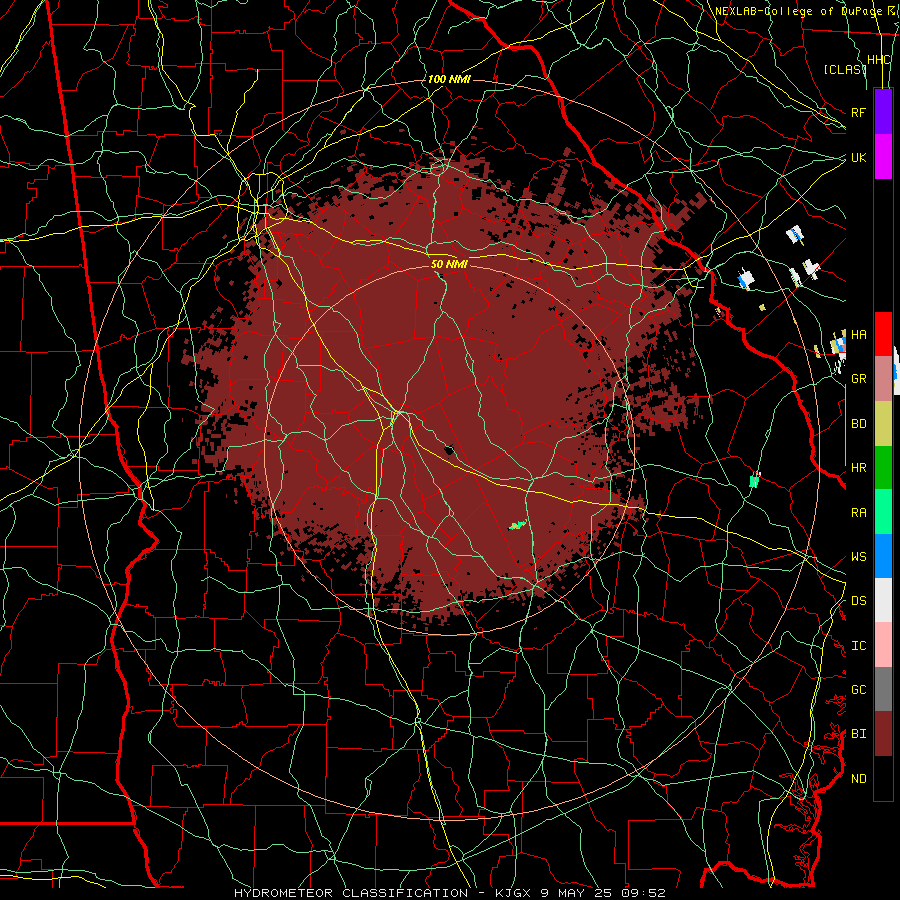The width and height of the screenshot is (900, 900).
Task: Click the NEXLAB-College of DuPage header text
Action: (x=798, y=11)
